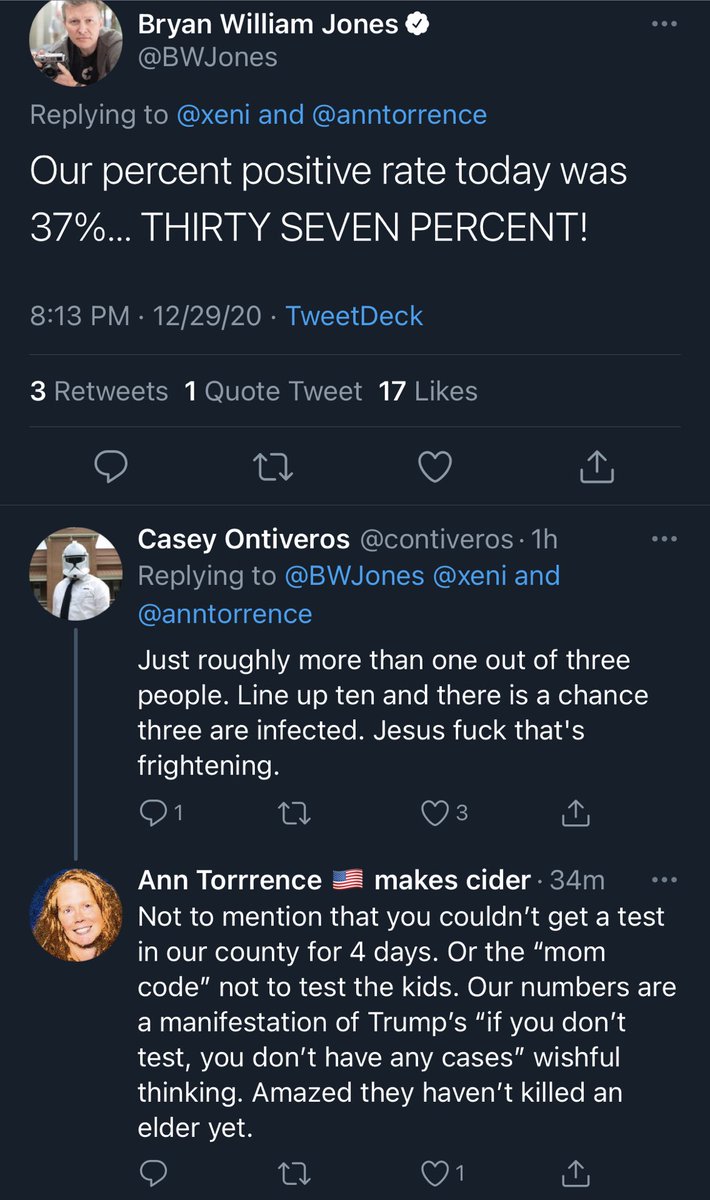Open more options on Casey Ontiveros's reply
The width and height of the screenshot is (710, 1200).
pos(664,539)
